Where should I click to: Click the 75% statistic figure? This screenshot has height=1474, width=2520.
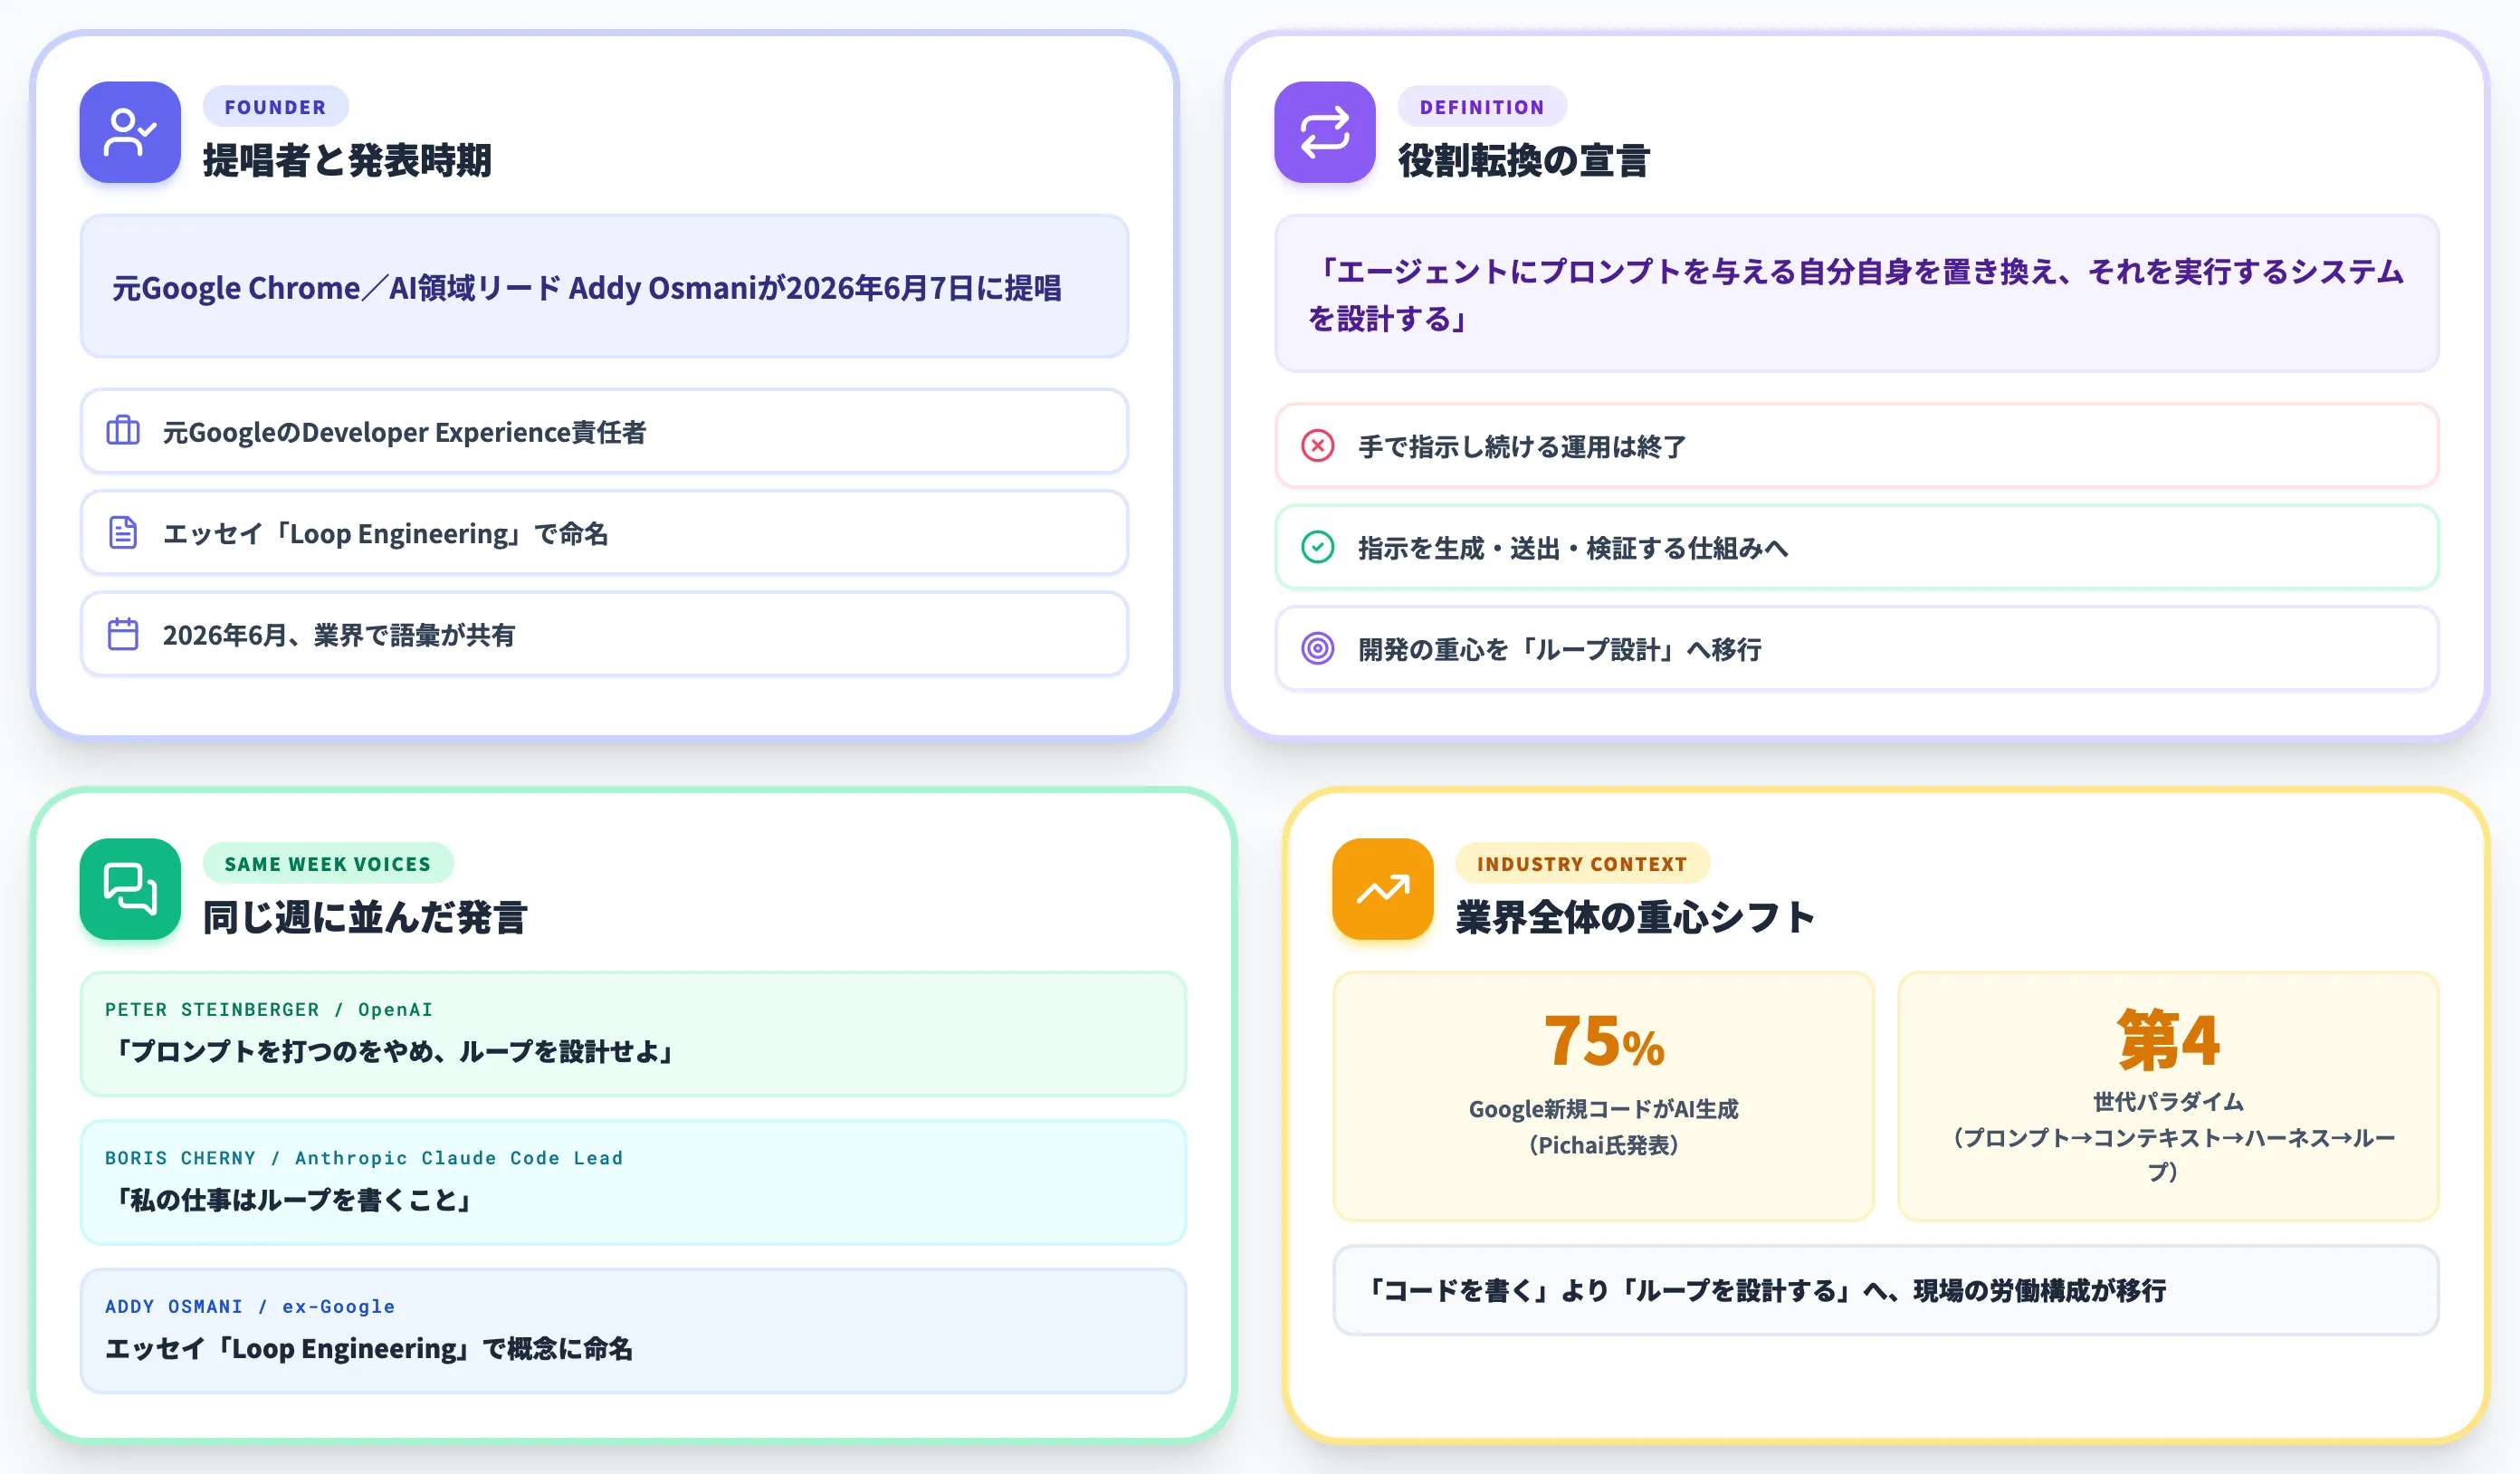point(1603,1041)
